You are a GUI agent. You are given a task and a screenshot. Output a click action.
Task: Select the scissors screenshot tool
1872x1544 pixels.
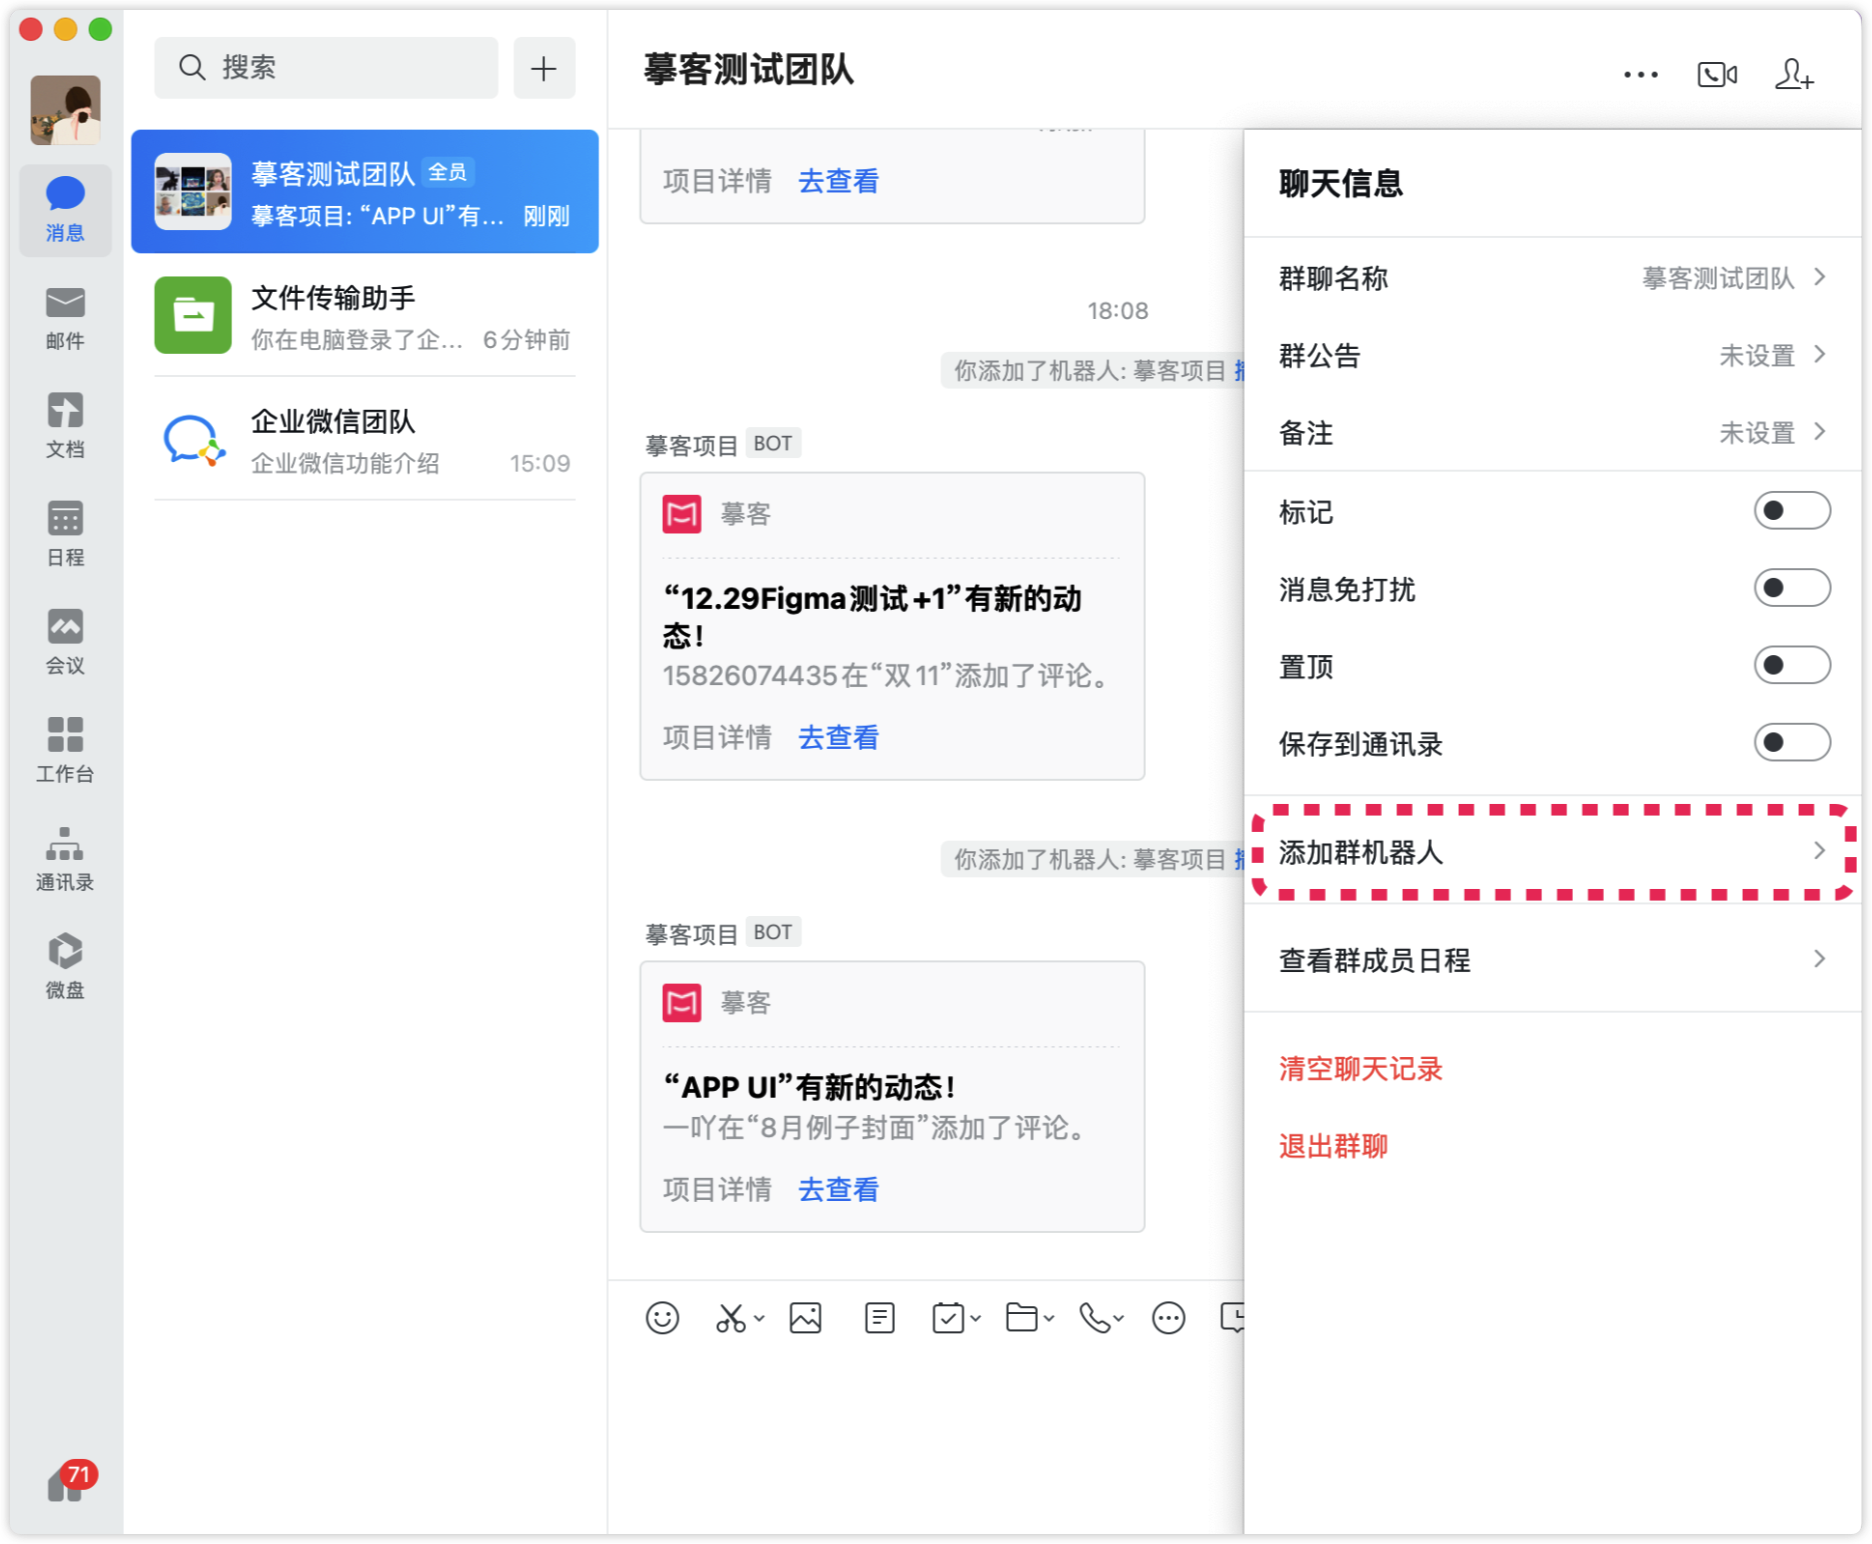click(x=730, y=1318)
